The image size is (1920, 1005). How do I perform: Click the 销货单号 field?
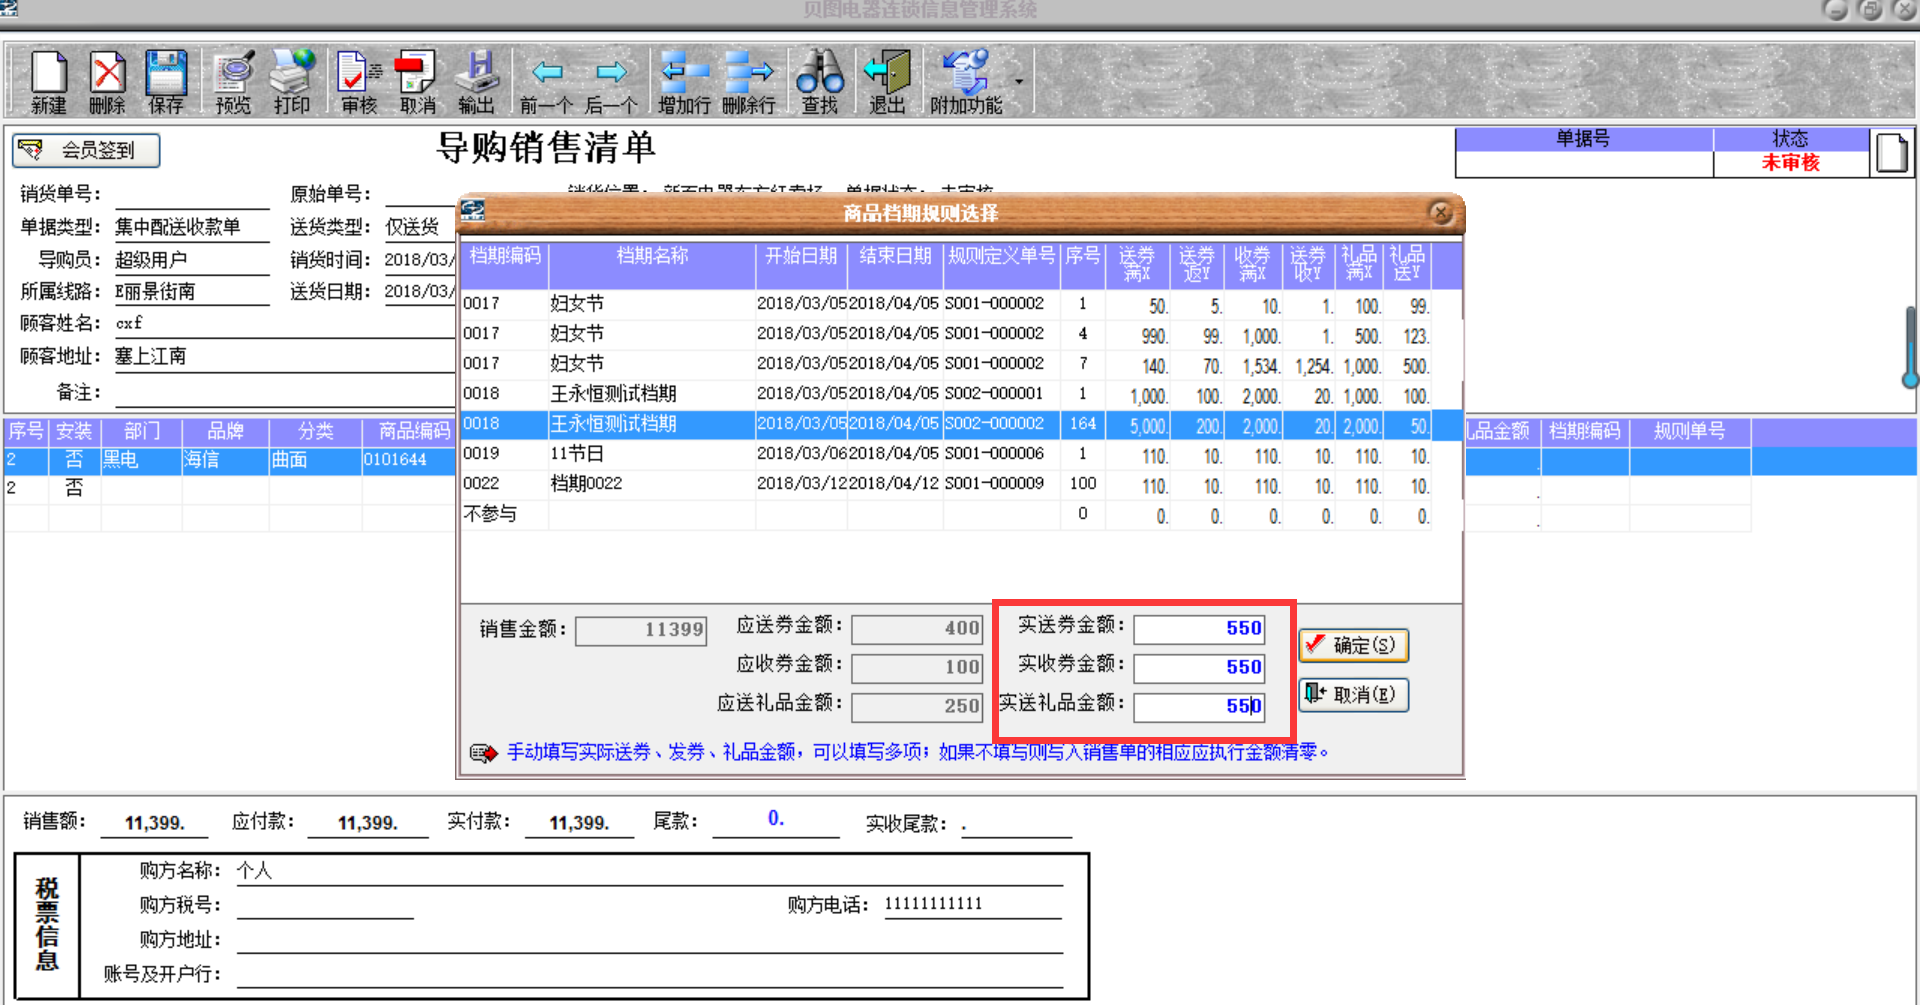(x=192, y=194)
